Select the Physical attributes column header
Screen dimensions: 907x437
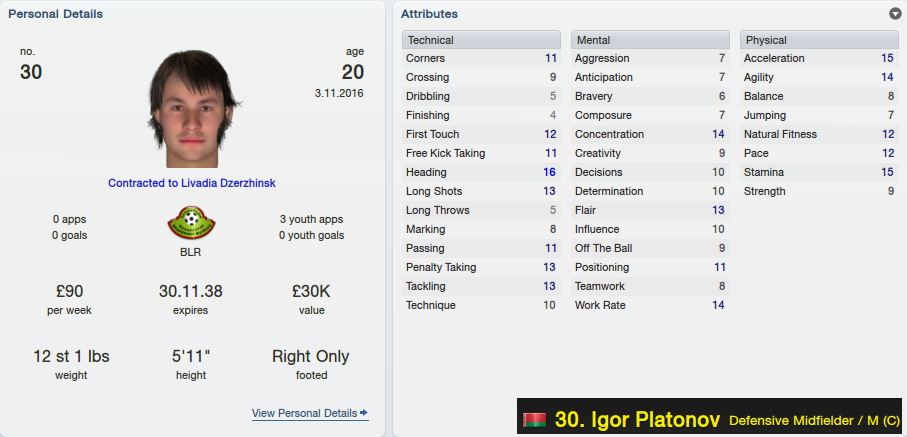coord(819,40)
